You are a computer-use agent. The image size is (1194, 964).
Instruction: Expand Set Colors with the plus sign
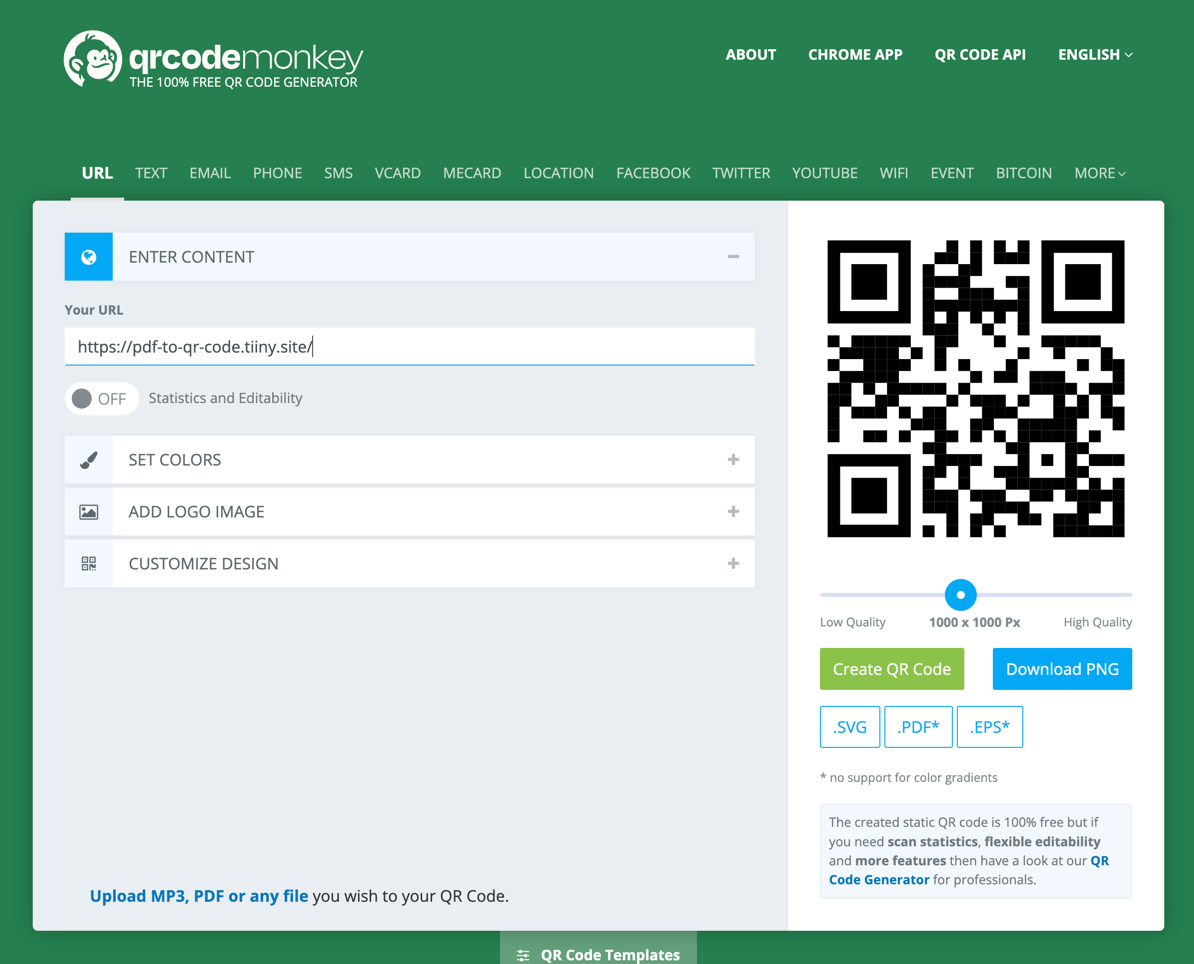click(x=733, y=459)
